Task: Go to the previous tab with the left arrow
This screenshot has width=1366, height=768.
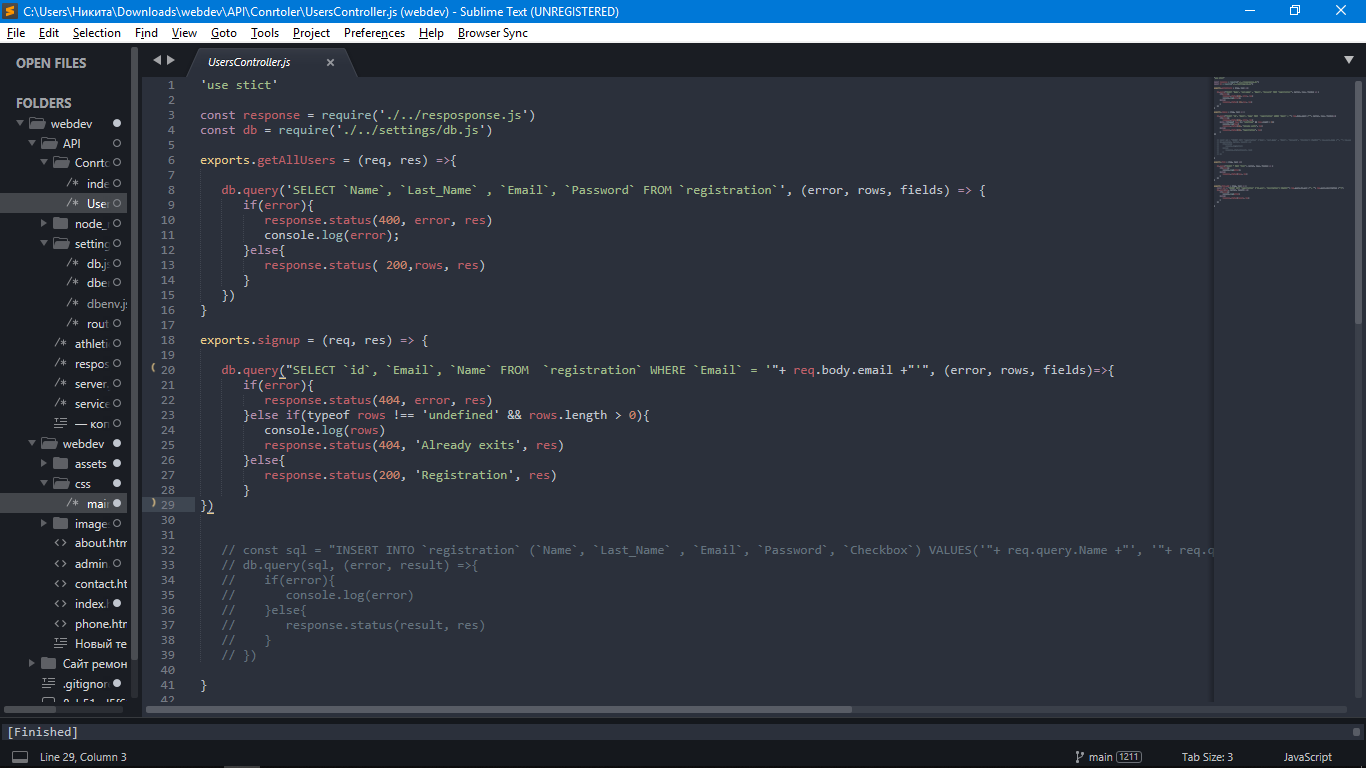Action: pos(156,60)
